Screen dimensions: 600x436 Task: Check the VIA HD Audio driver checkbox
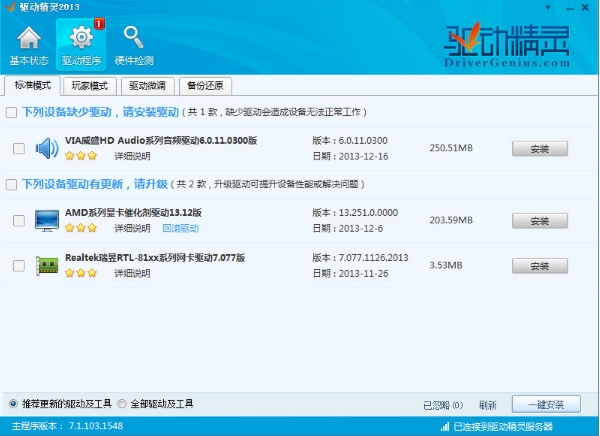click(x=19, y=149)
